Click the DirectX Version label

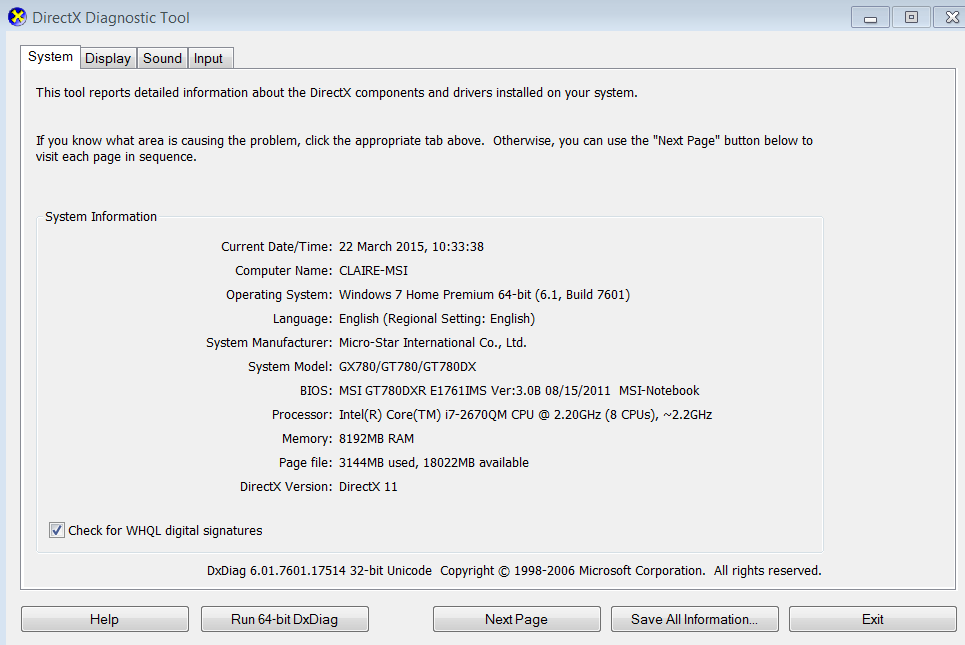pyautogui.click(x=286, y=487)
